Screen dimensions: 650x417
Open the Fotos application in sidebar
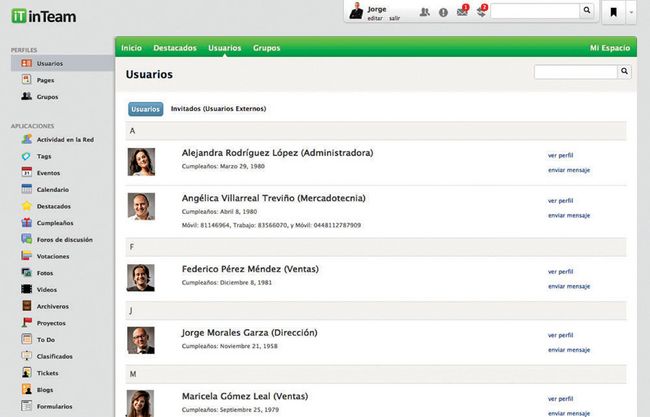pos(46,273)
